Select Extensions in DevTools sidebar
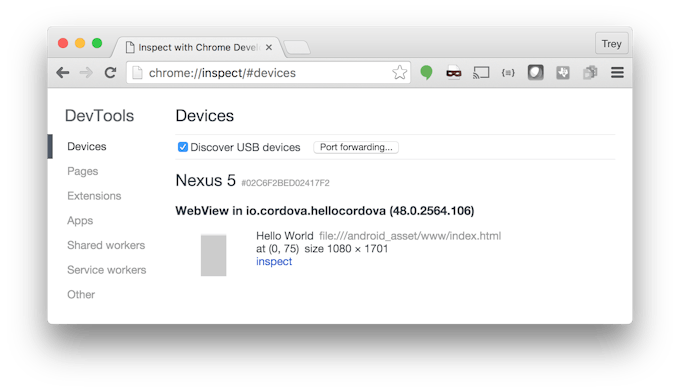This screenshot has width=680, height=392. point(94,196)
